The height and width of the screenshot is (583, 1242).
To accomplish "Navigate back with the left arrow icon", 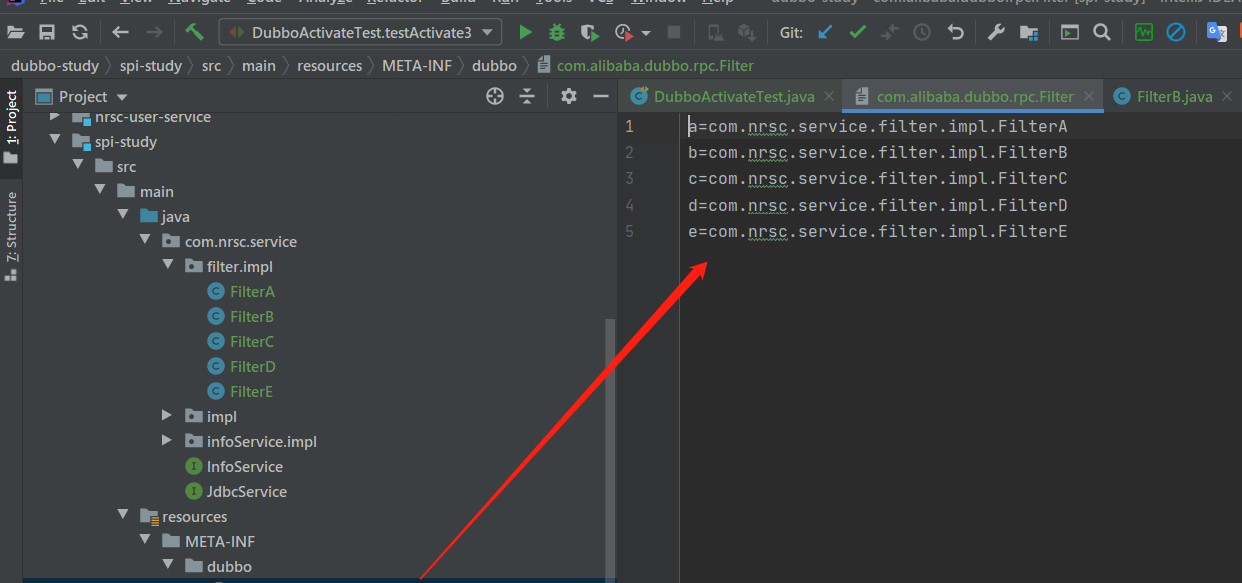I will click(x=121, y=32).
